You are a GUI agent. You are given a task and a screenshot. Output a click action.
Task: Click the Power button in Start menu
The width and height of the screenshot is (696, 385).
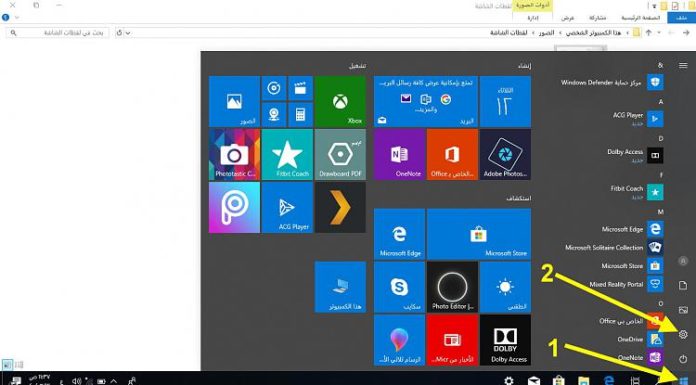tap(683, 359)
